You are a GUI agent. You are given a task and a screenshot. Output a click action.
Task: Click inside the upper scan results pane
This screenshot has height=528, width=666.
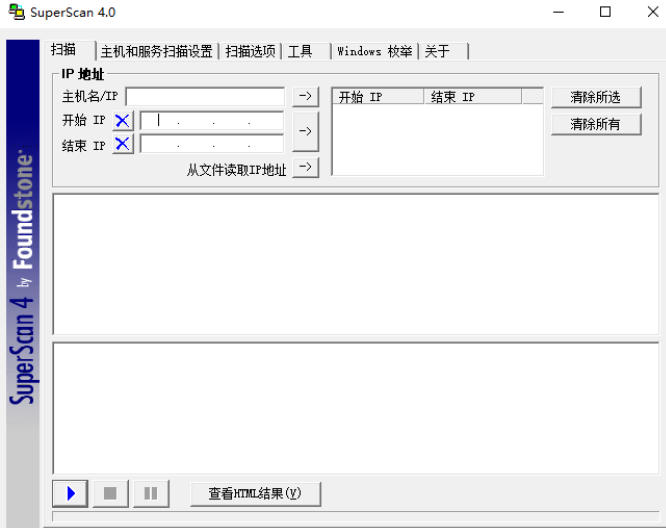pos(356,264)
